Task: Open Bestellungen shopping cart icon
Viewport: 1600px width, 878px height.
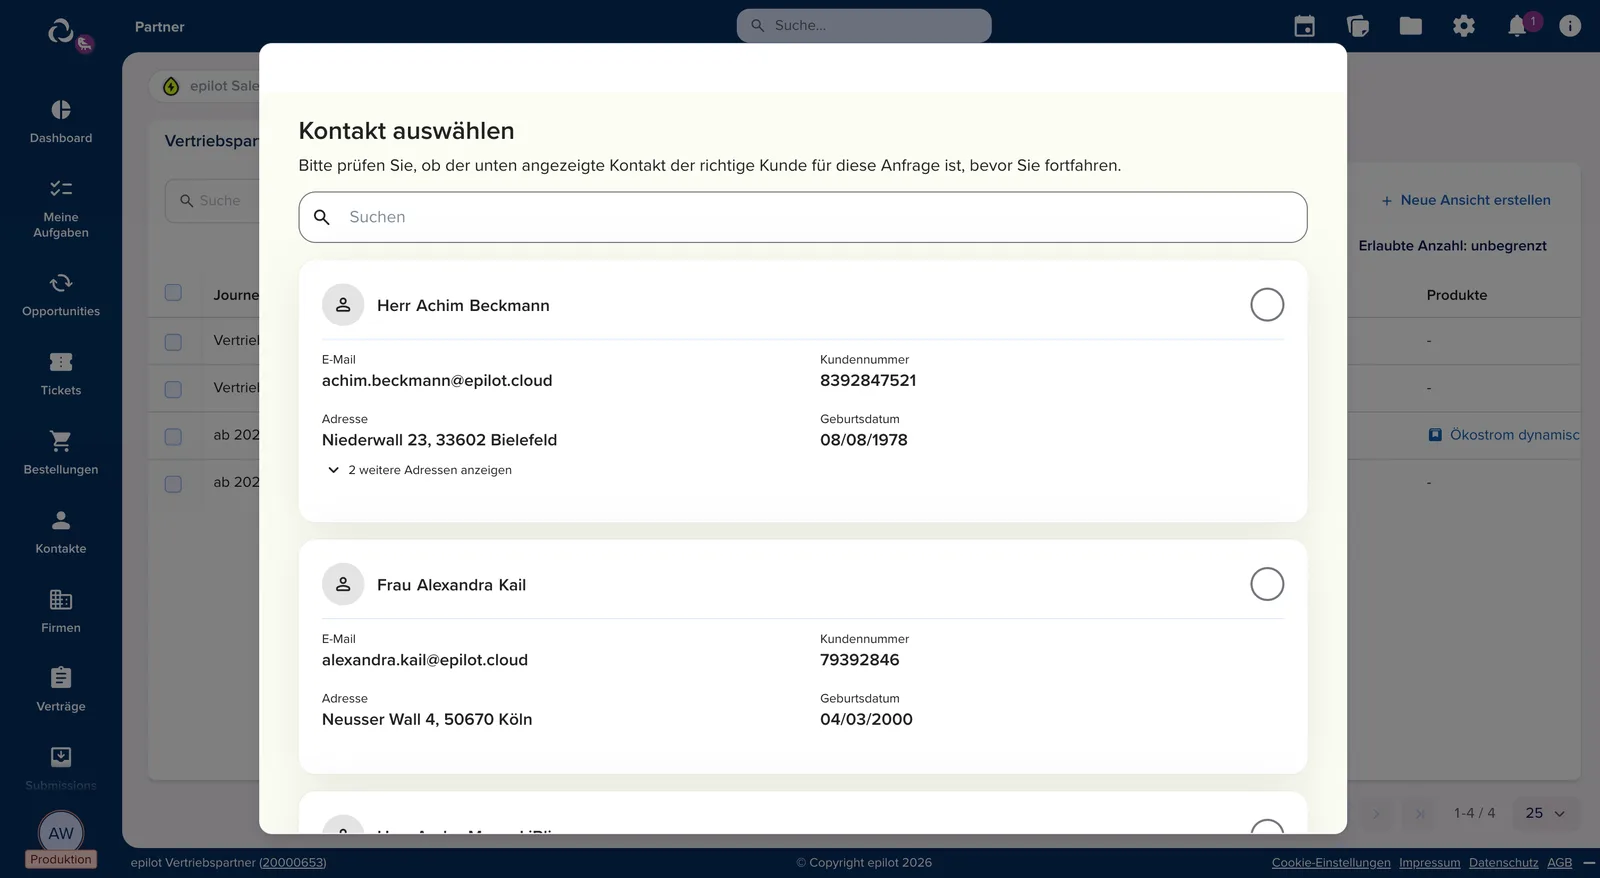Action: click(x=61, y=441)
